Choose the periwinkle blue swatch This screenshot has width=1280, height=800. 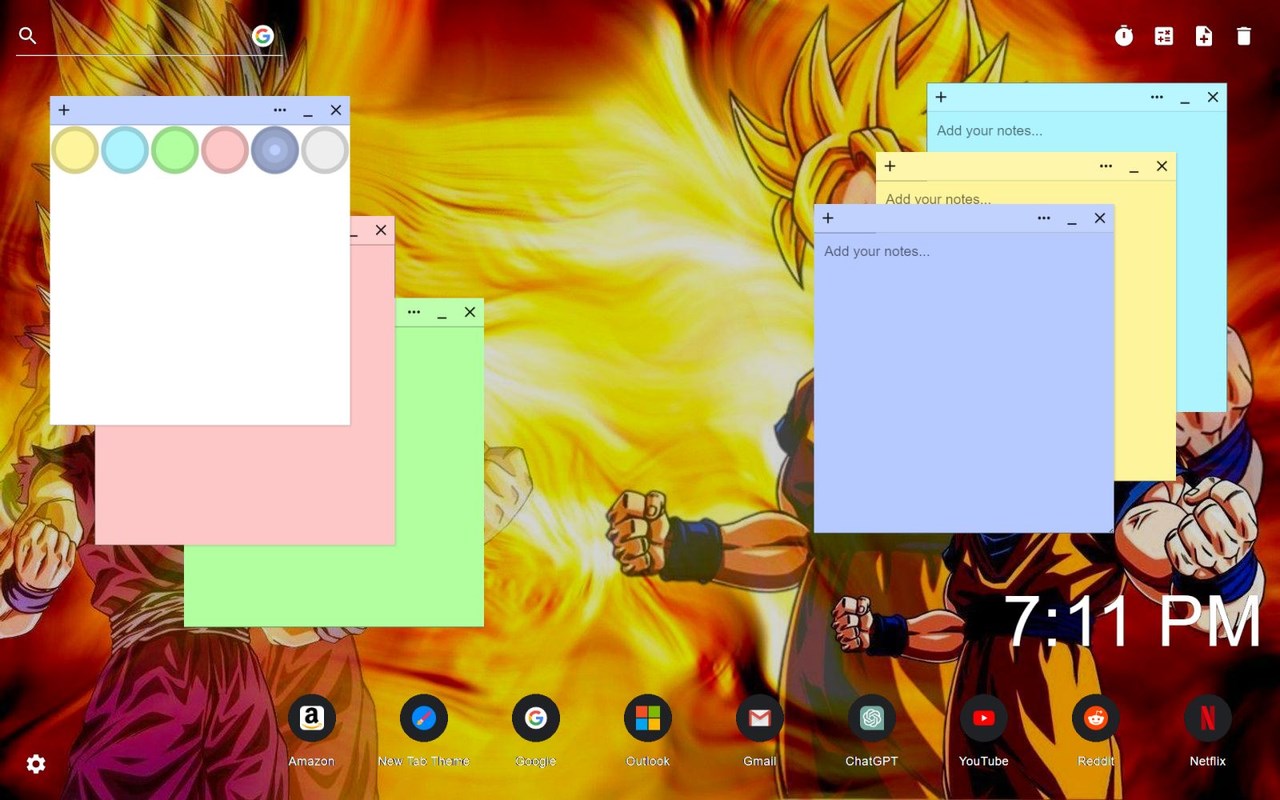275,150
